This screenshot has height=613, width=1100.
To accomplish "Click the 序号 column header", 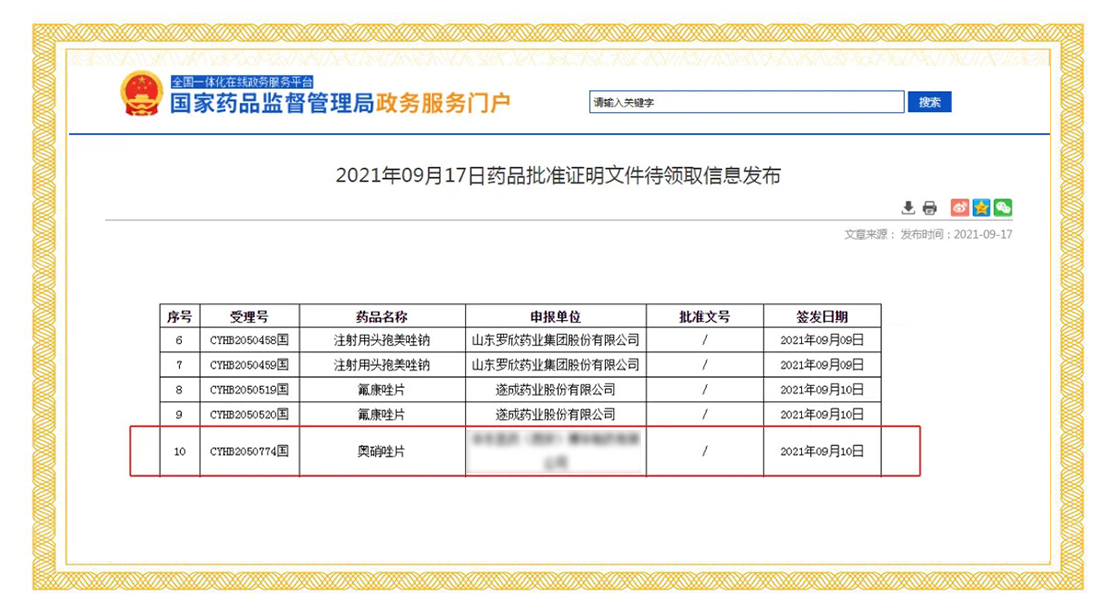I will (179, 316).
